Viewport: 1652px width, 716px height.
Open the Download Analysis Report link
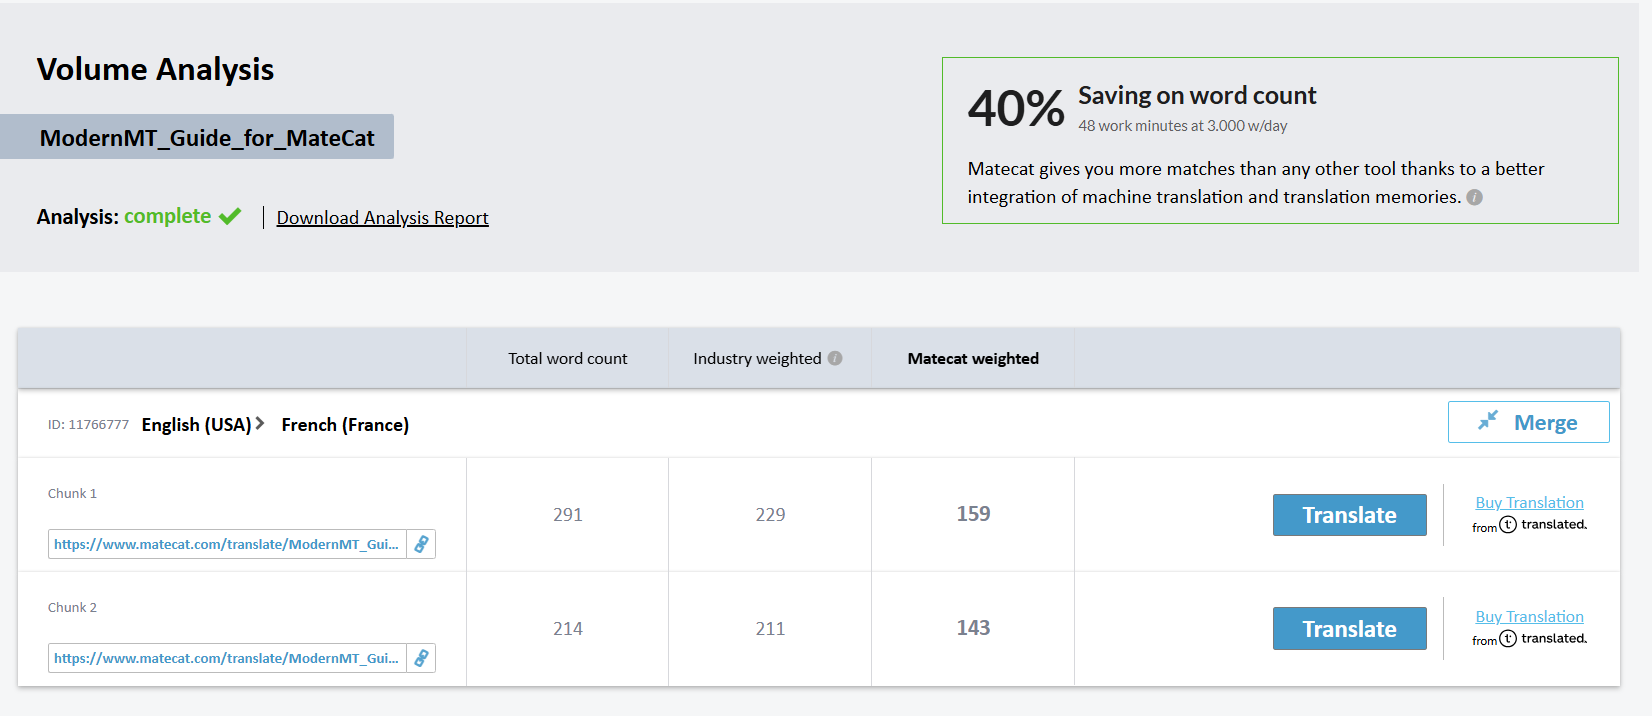click(x=382, y=218)
